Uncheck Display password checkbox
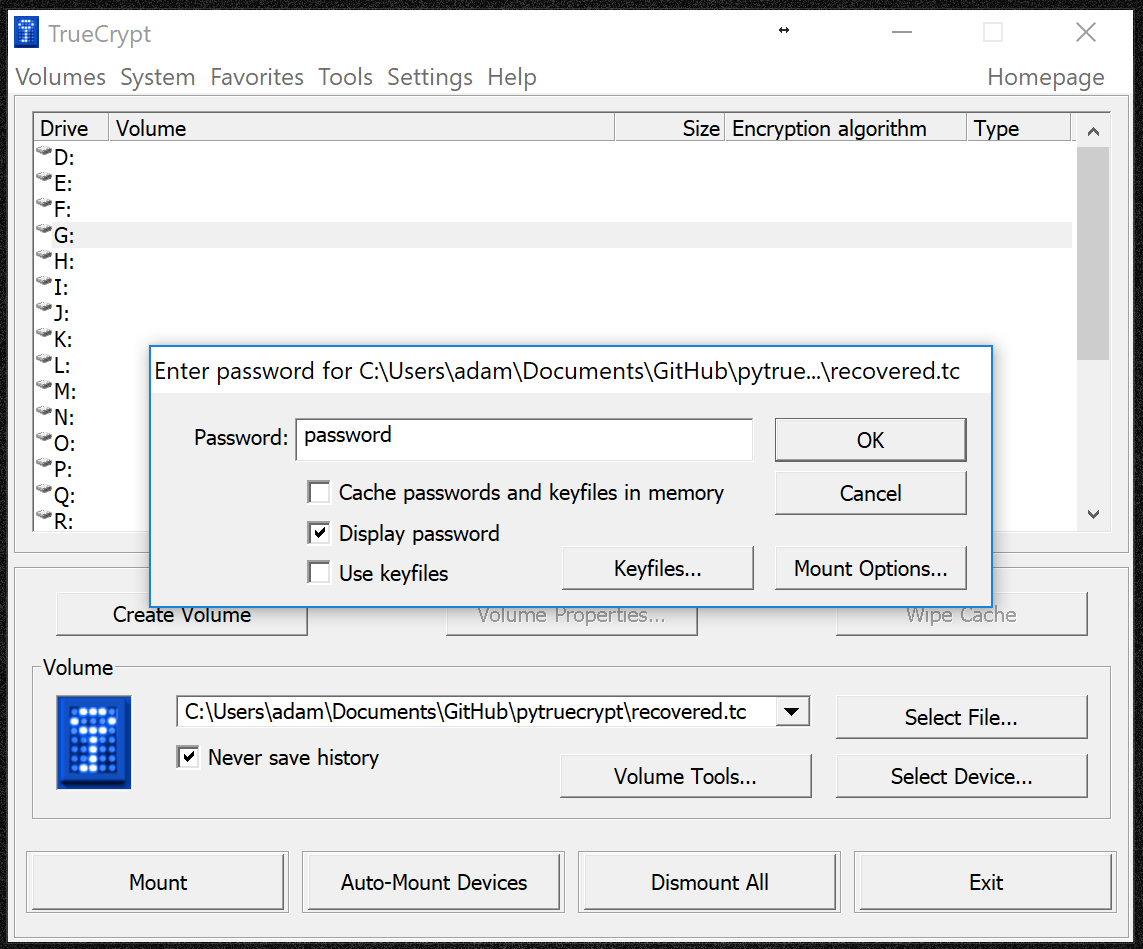The height and width of the screenshot is (949, 1143). [319, 533]
